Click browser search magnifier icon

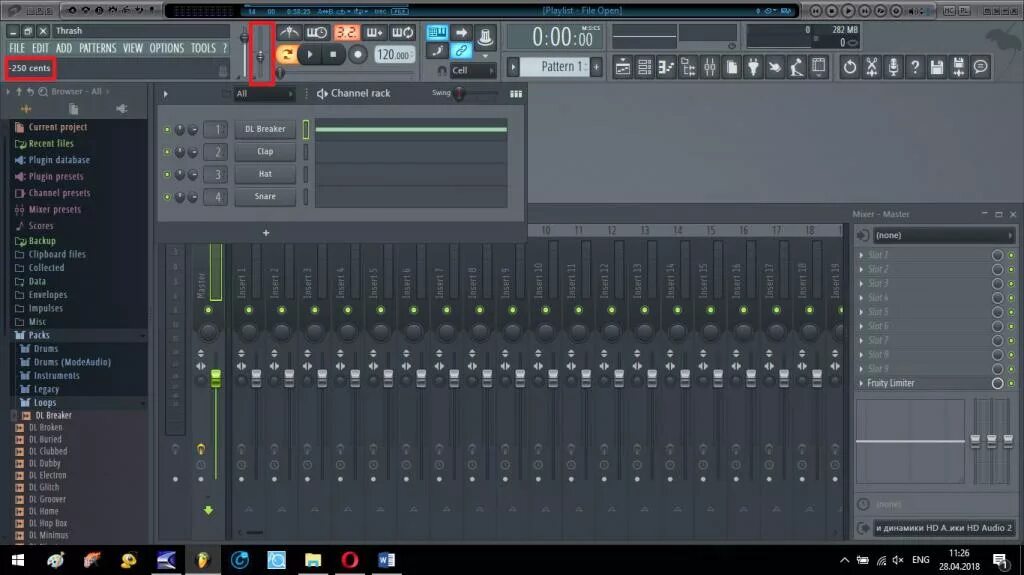(43, 91)
